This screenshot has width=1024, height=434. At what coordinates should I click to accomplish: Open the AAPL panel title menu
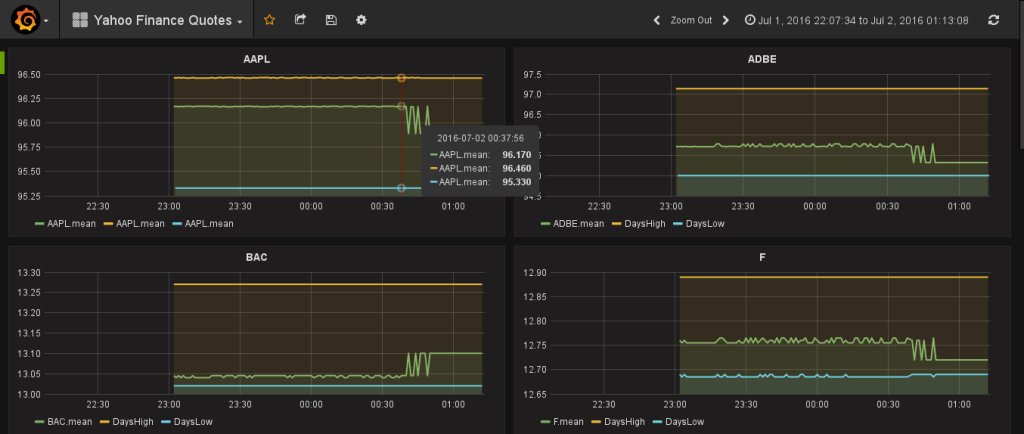(x=256, y=59)
